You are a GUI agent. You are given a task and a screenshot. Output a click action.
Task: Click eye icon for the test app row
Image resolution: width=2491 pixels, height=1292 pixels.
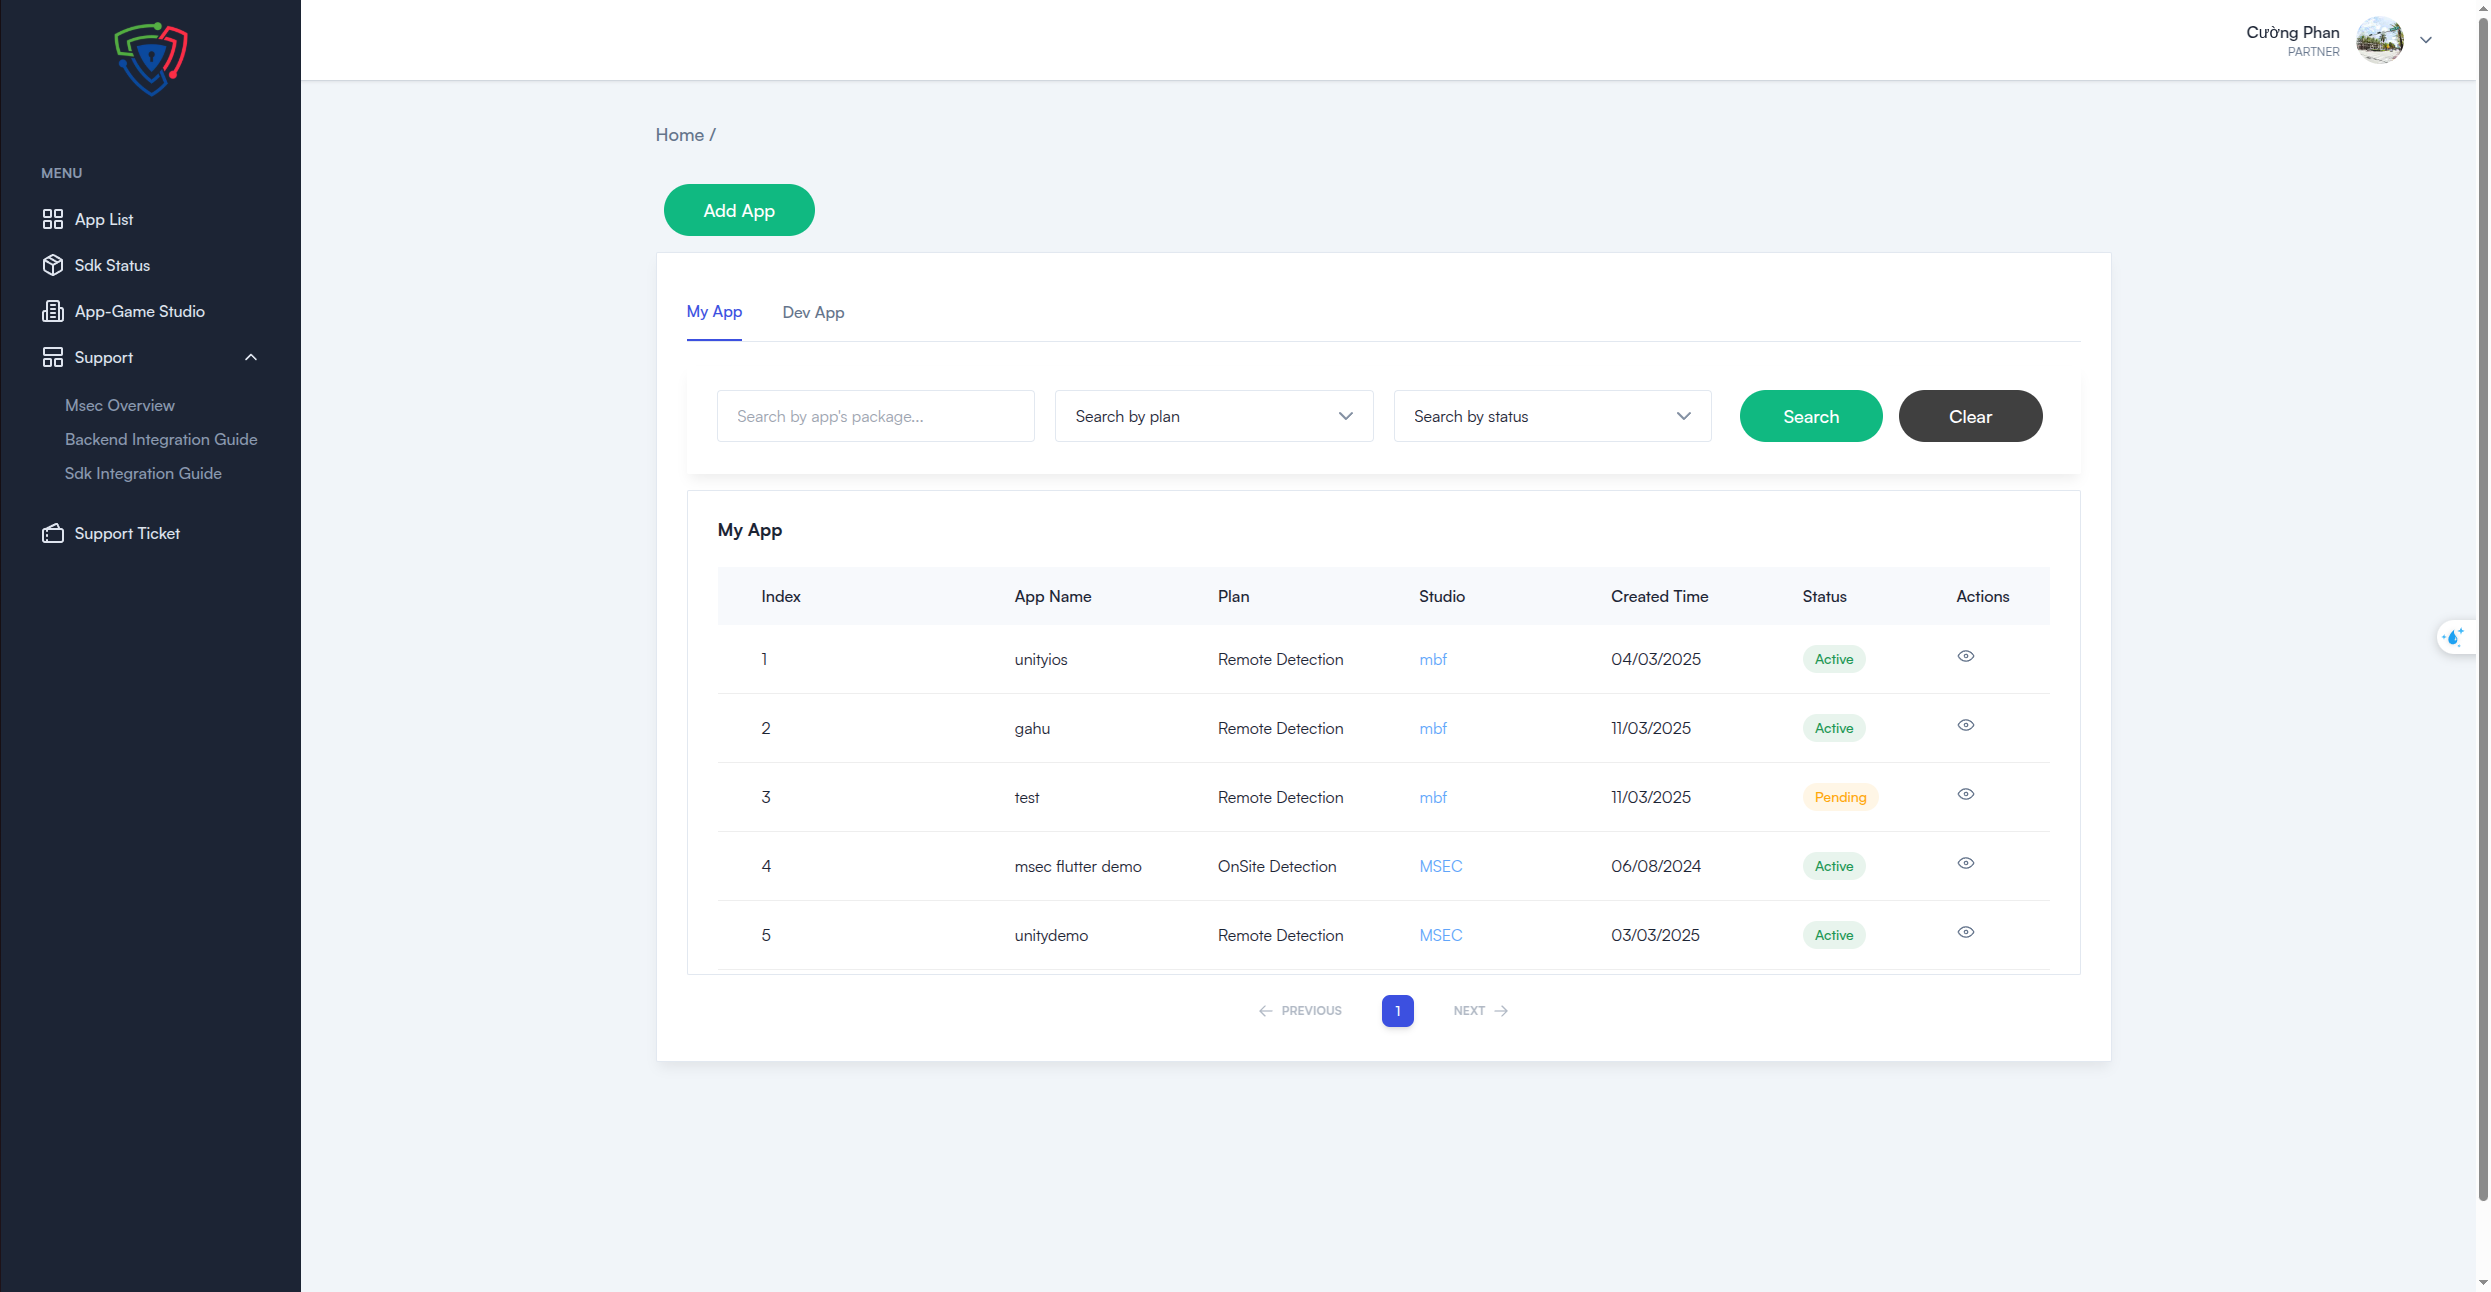point(1965,795)
